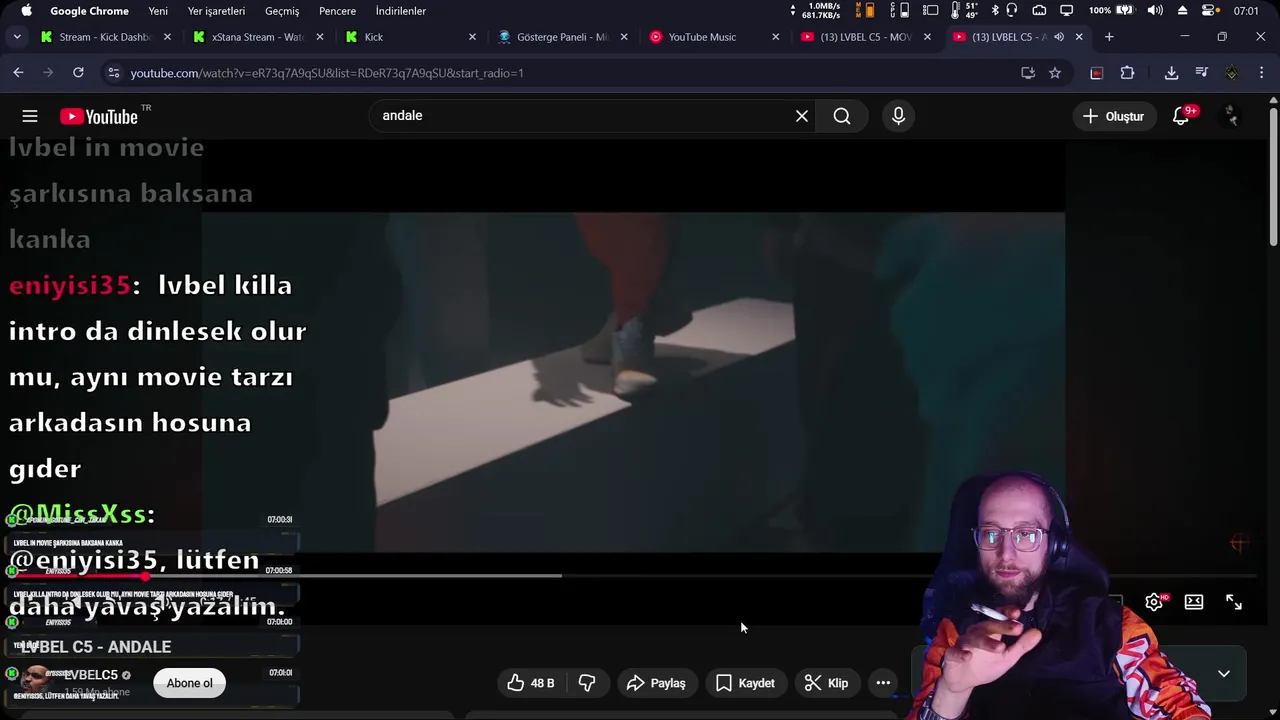Open the headphones icon in menu bar
The image size is (1280, 720).
tap(1012, 11)
